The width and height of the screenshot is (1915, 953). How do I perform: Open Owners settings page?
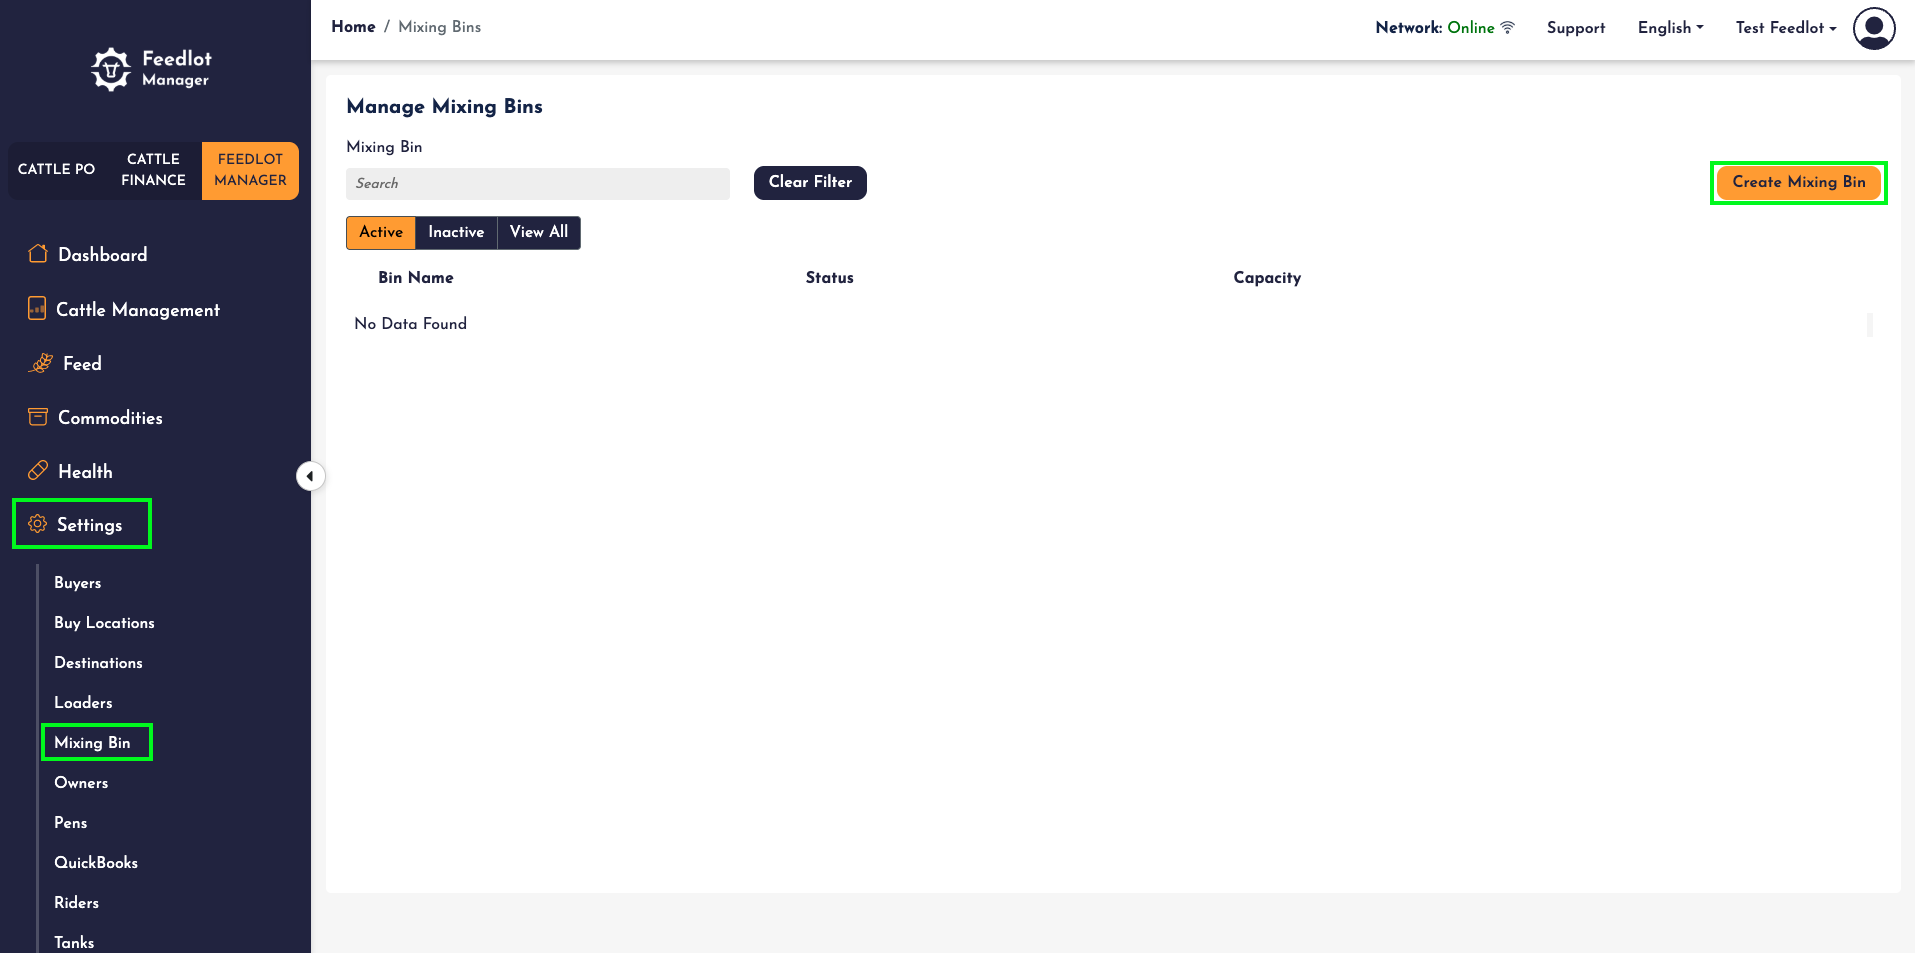81,783
